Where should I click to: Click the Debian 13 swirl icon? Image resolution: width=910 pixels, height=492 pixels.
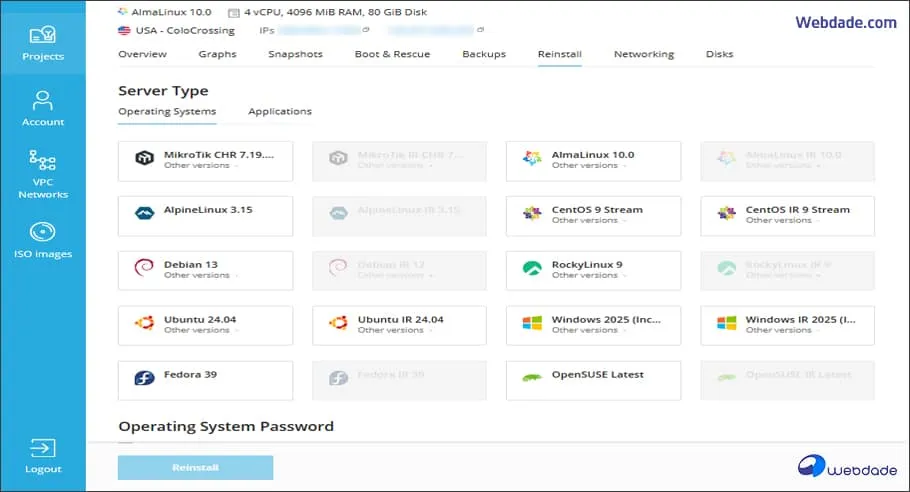[x=144, y=268]
